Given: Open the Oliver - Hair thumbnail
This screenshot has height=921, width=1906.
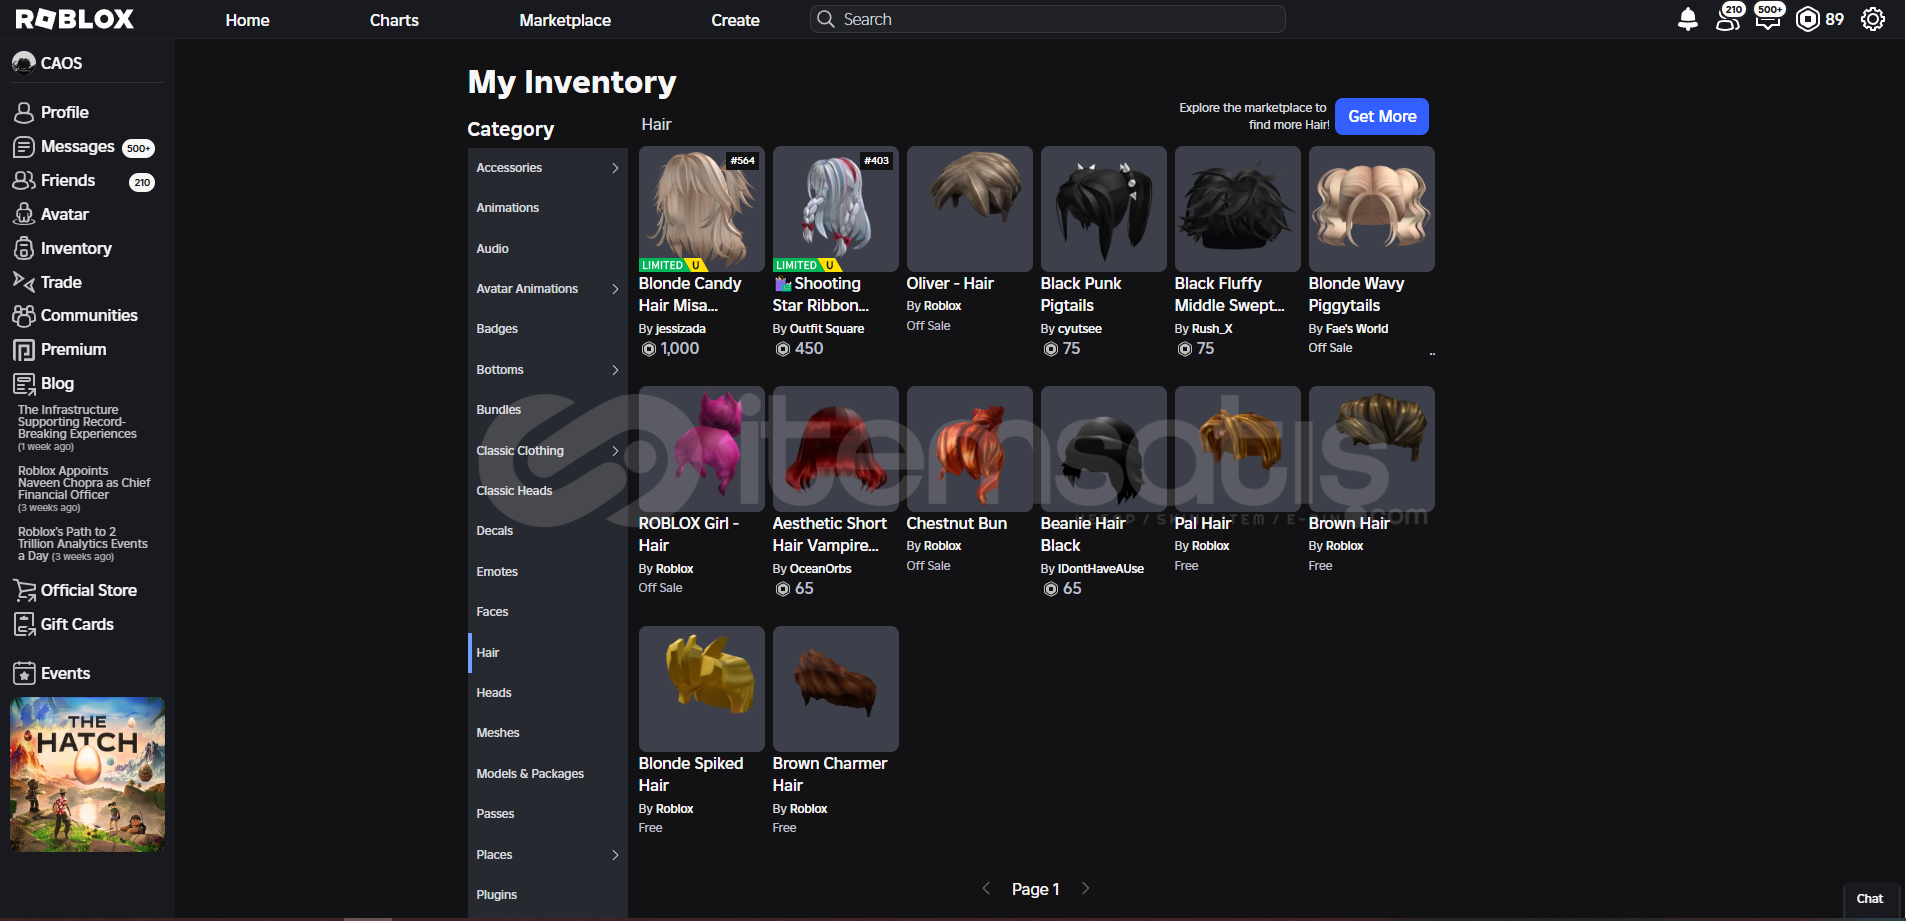Looking at the screenshot, I should [x=969, y=209].
